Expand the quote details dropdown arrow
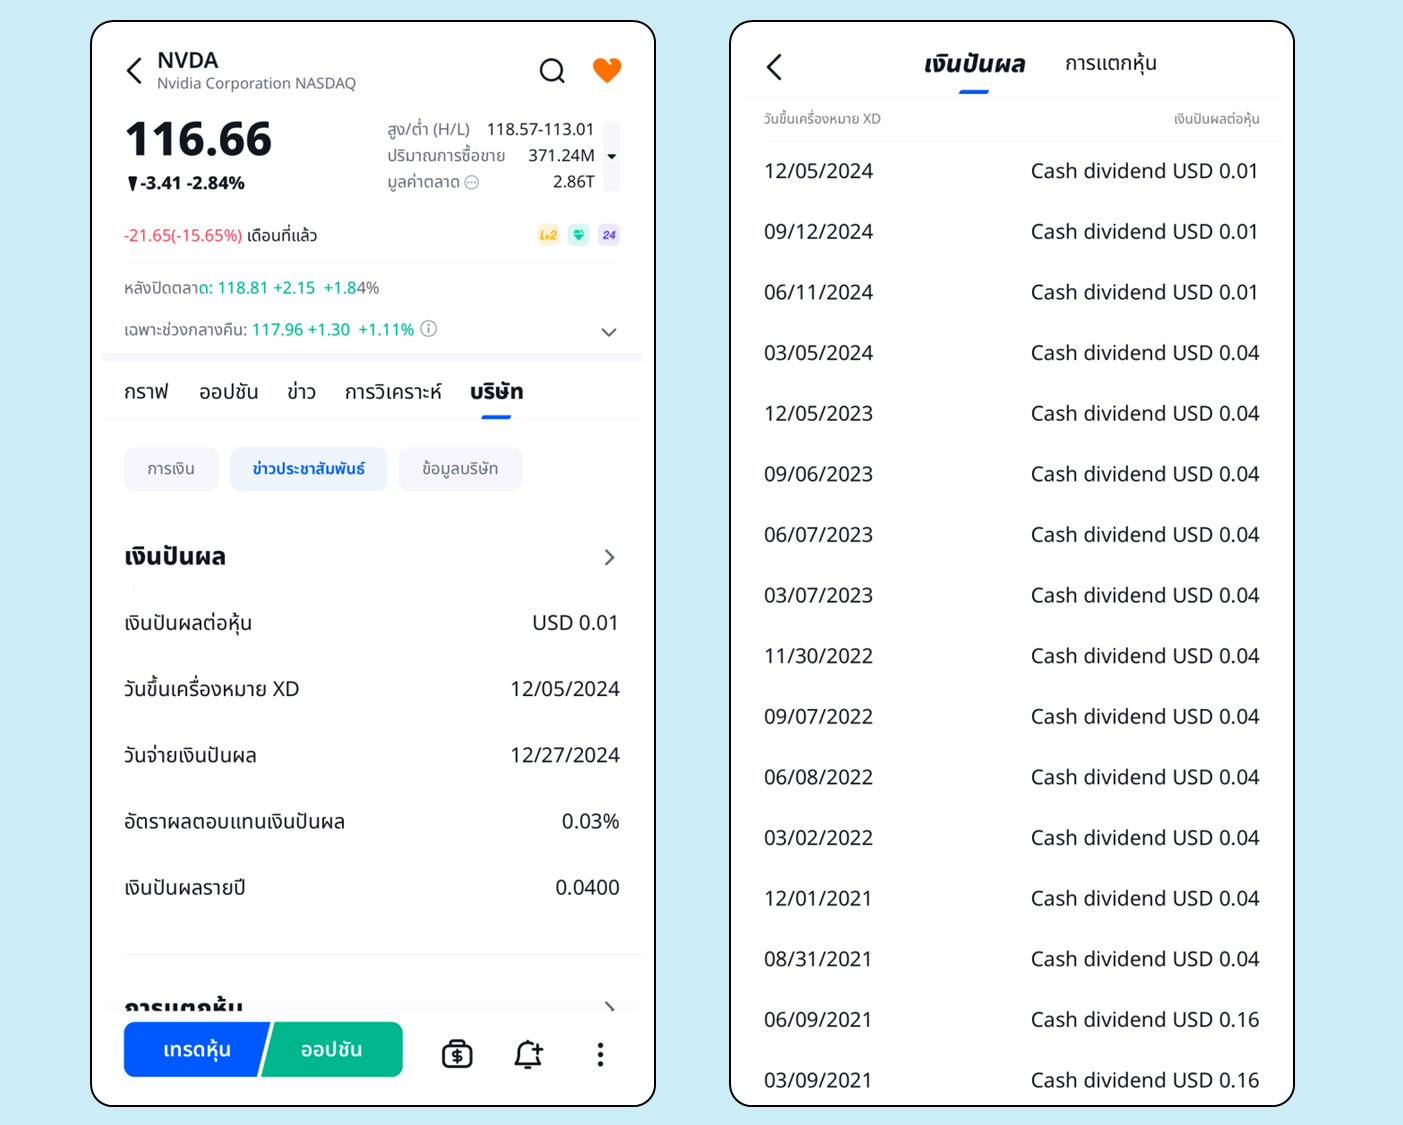This screenshot has width=1403, height=1125. [611, 156]
